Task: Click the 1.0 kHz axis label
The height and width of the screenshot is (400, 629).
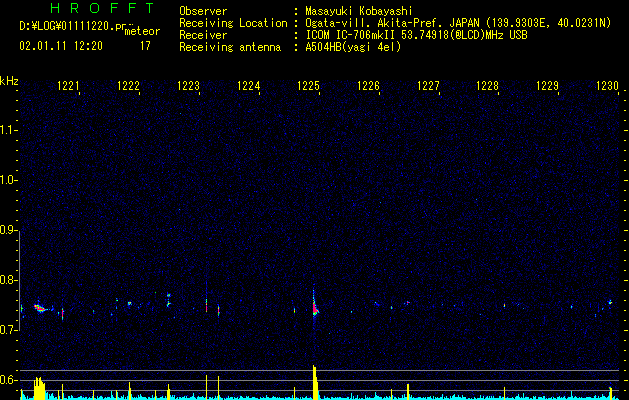Action: (8, 180)
